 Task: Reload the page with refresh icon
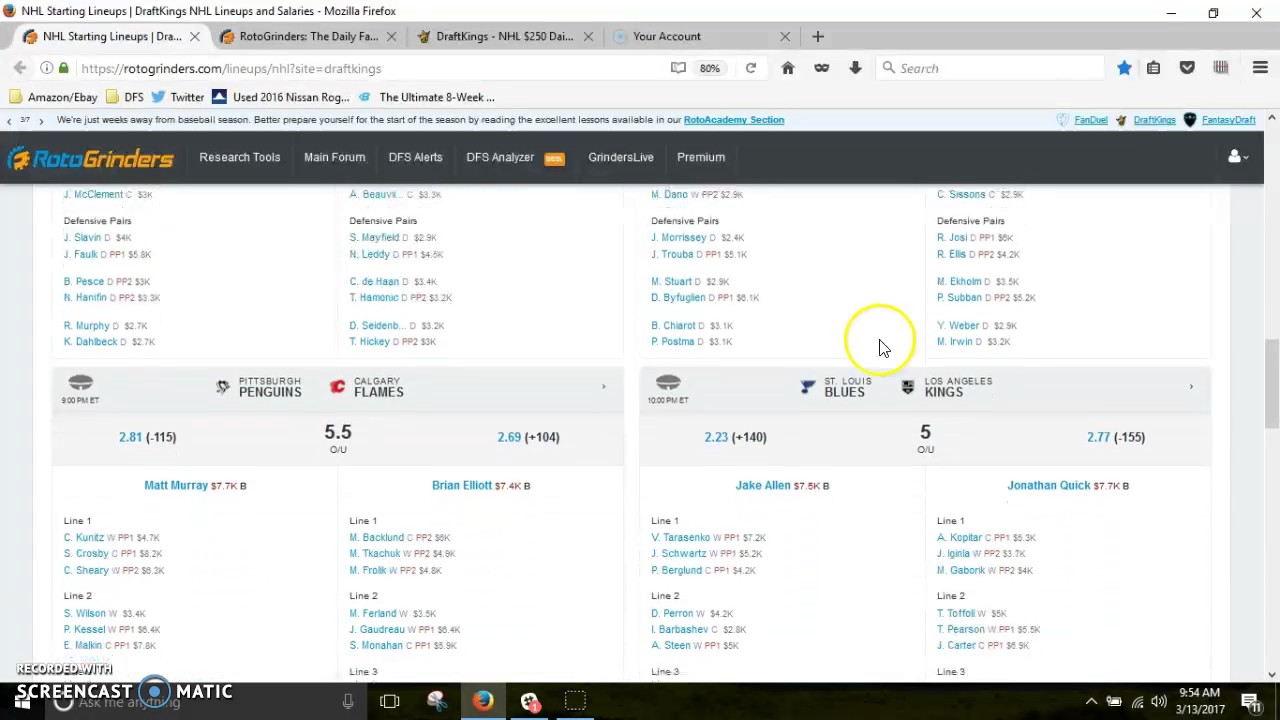(x=750, y=68)
